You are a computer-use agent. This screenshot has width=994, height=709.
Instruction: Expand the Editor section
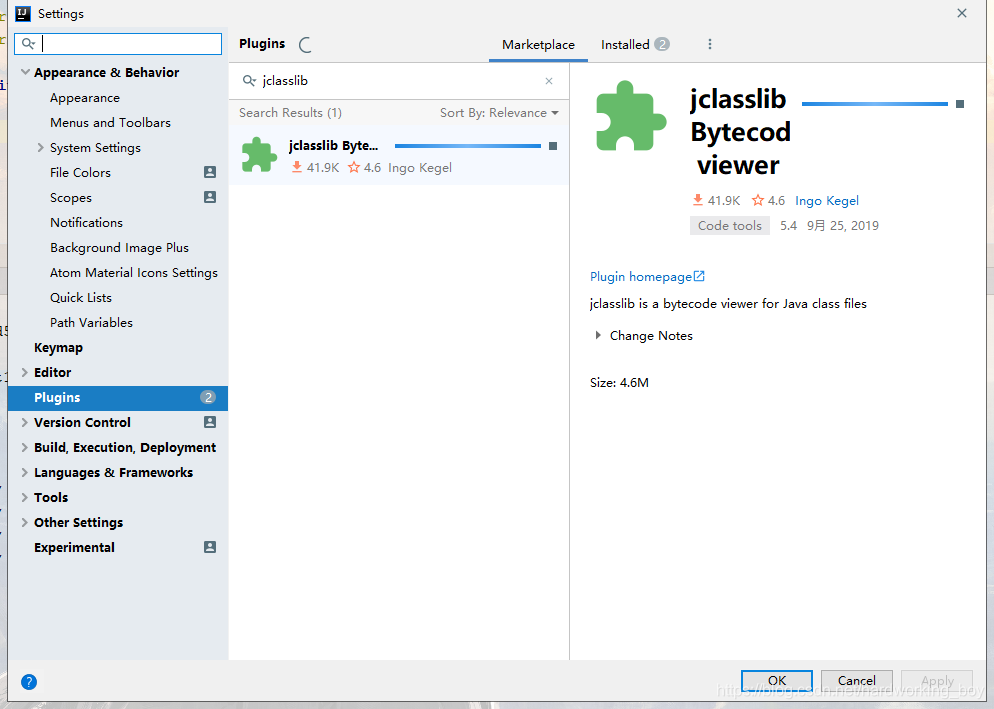pos(25,372)
